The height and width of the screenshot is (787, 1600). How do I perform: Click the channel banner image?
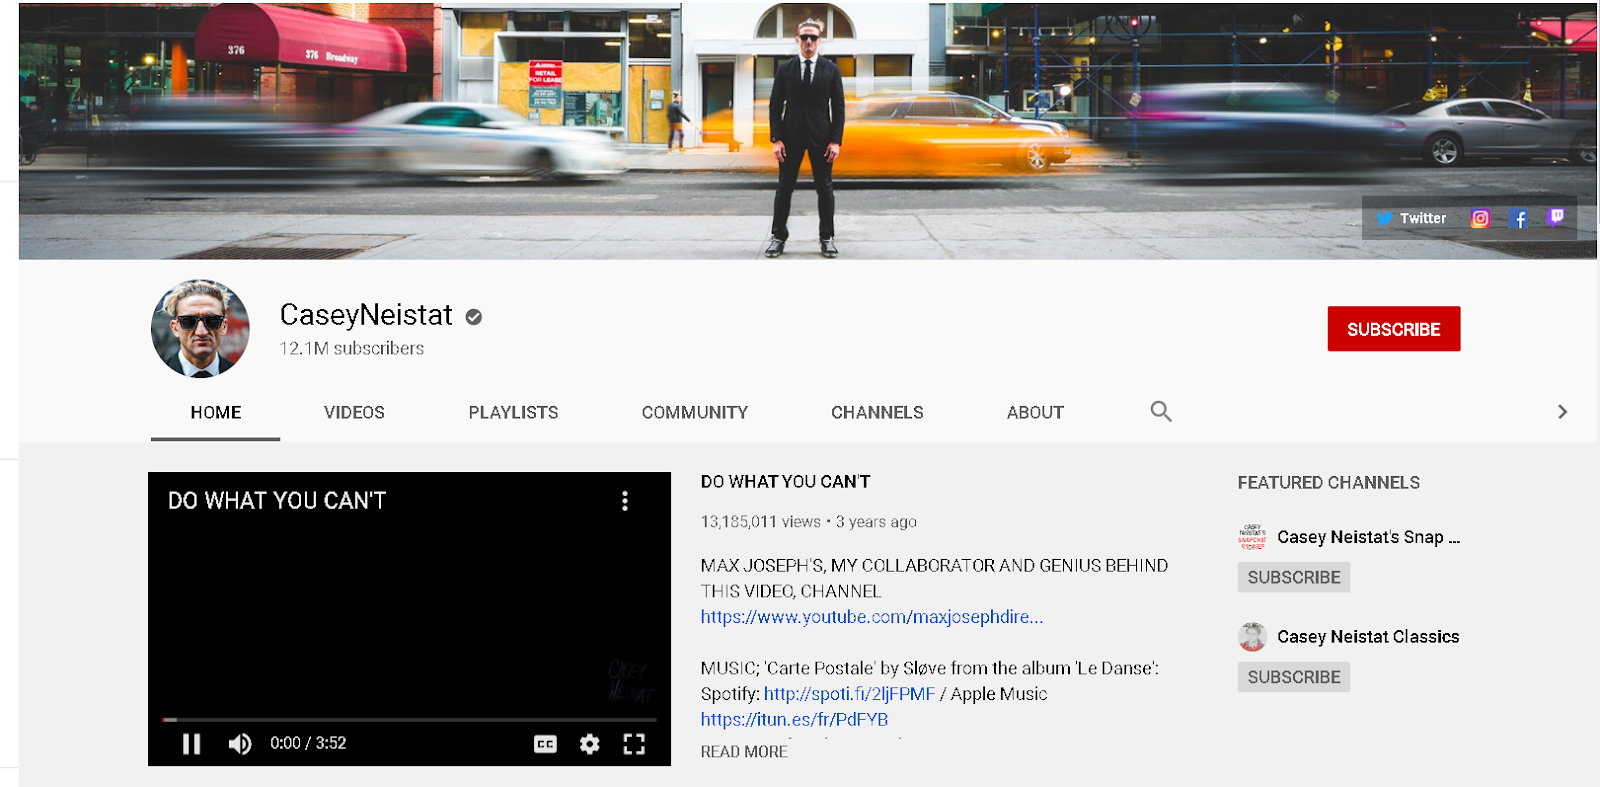click(807, 131)
